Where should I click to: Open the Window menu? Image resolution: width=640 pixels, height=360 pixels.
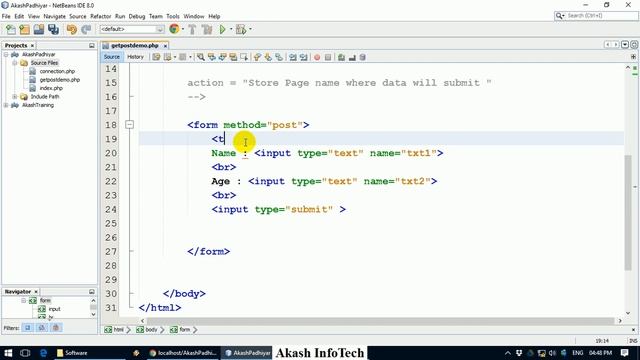[193, 16]
